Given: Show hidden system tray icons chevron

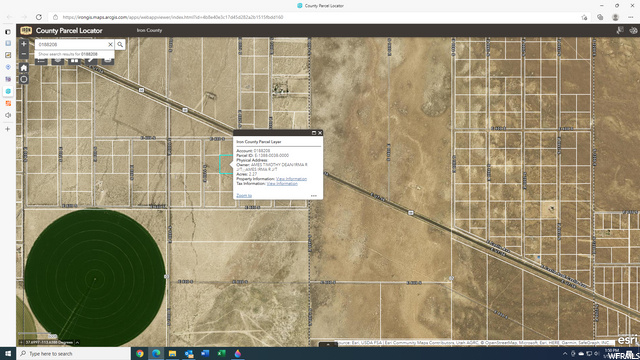Looking at the screenshot, I should [565, 353].
